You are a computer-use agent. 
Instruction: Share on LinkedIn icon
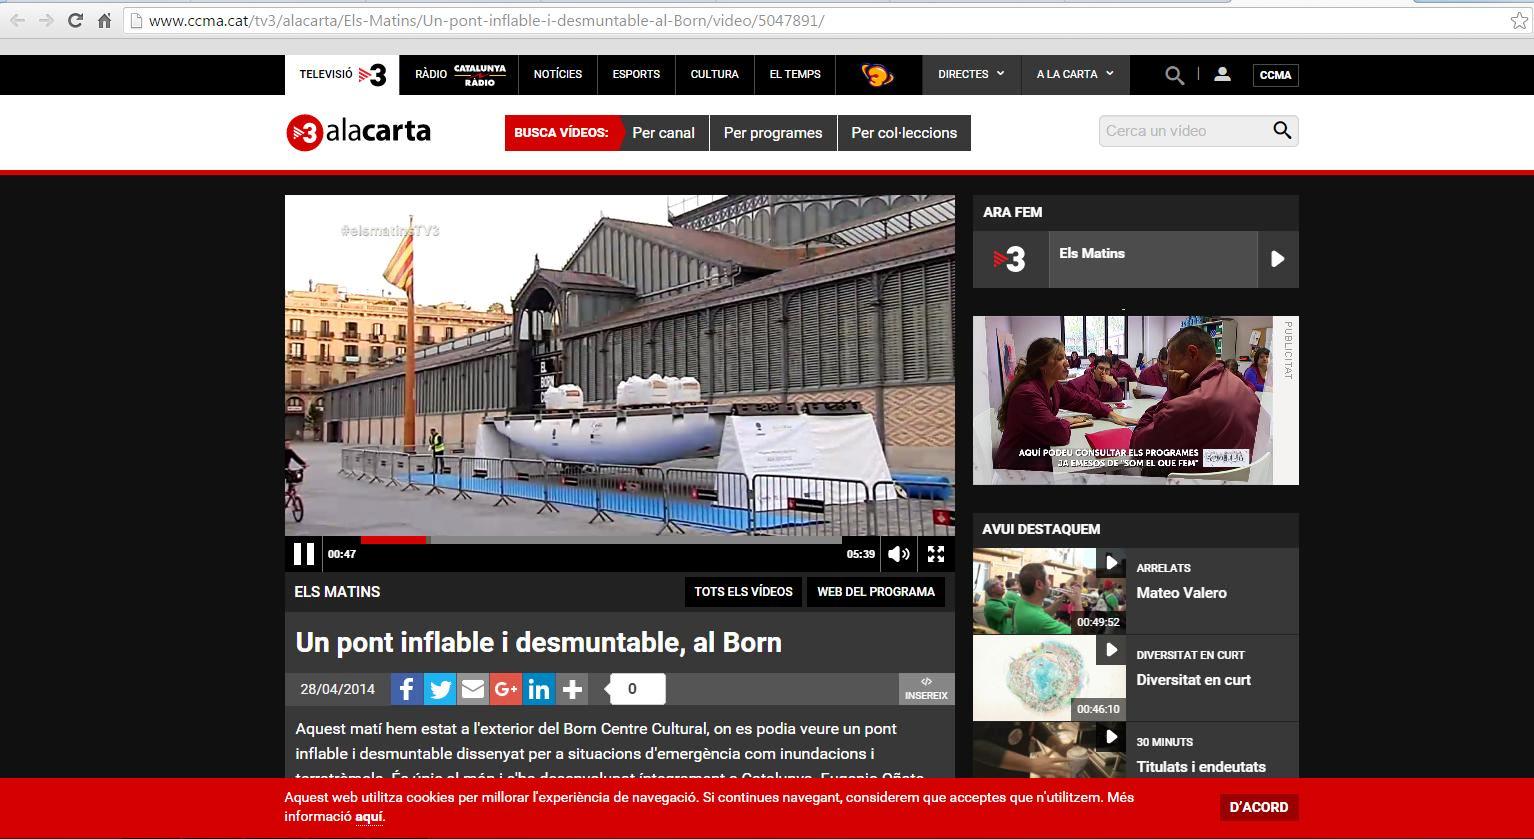(x=538, y=689)
